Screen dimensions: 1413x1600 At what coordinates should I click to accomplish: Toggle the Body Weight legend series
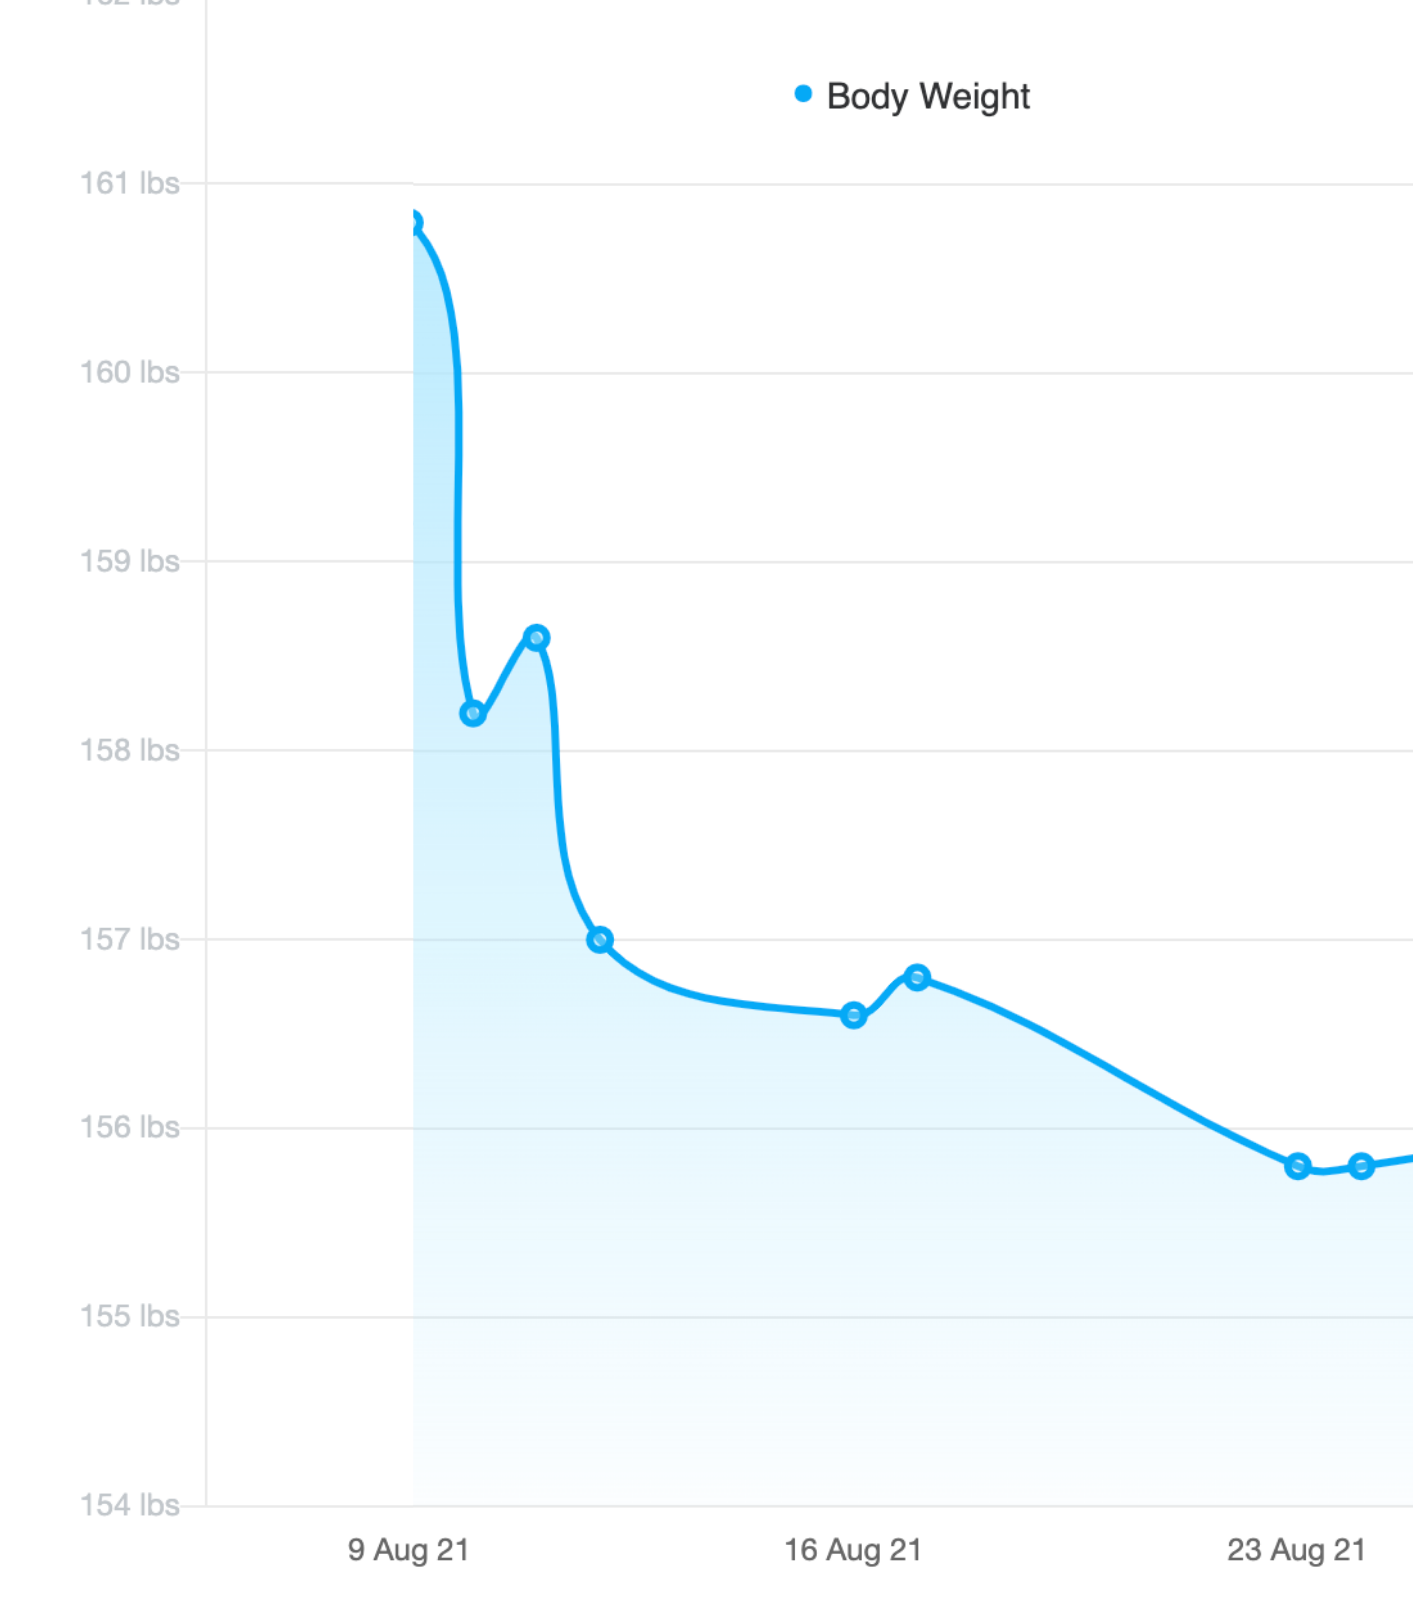927,96
